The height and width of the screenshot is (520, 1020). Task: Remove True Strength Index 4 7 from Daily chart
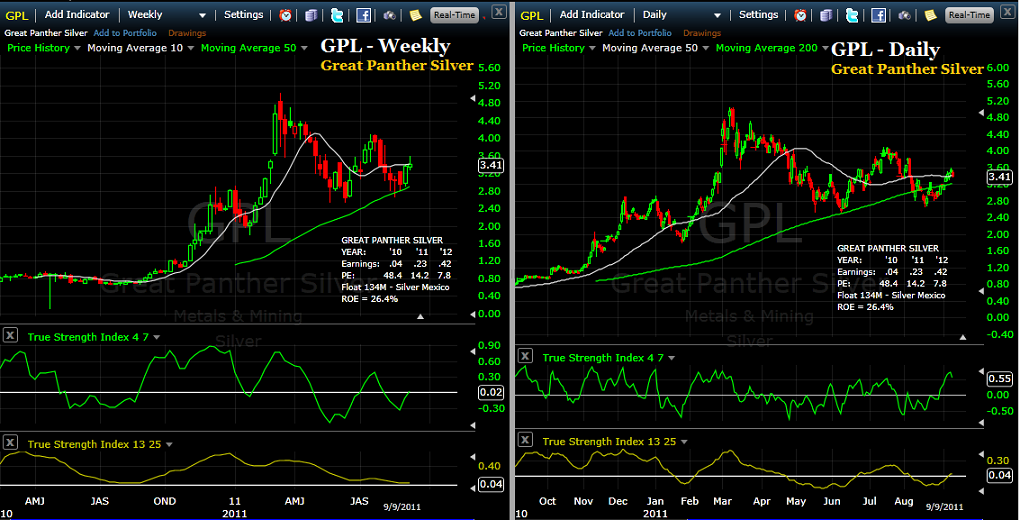[525, 356]
